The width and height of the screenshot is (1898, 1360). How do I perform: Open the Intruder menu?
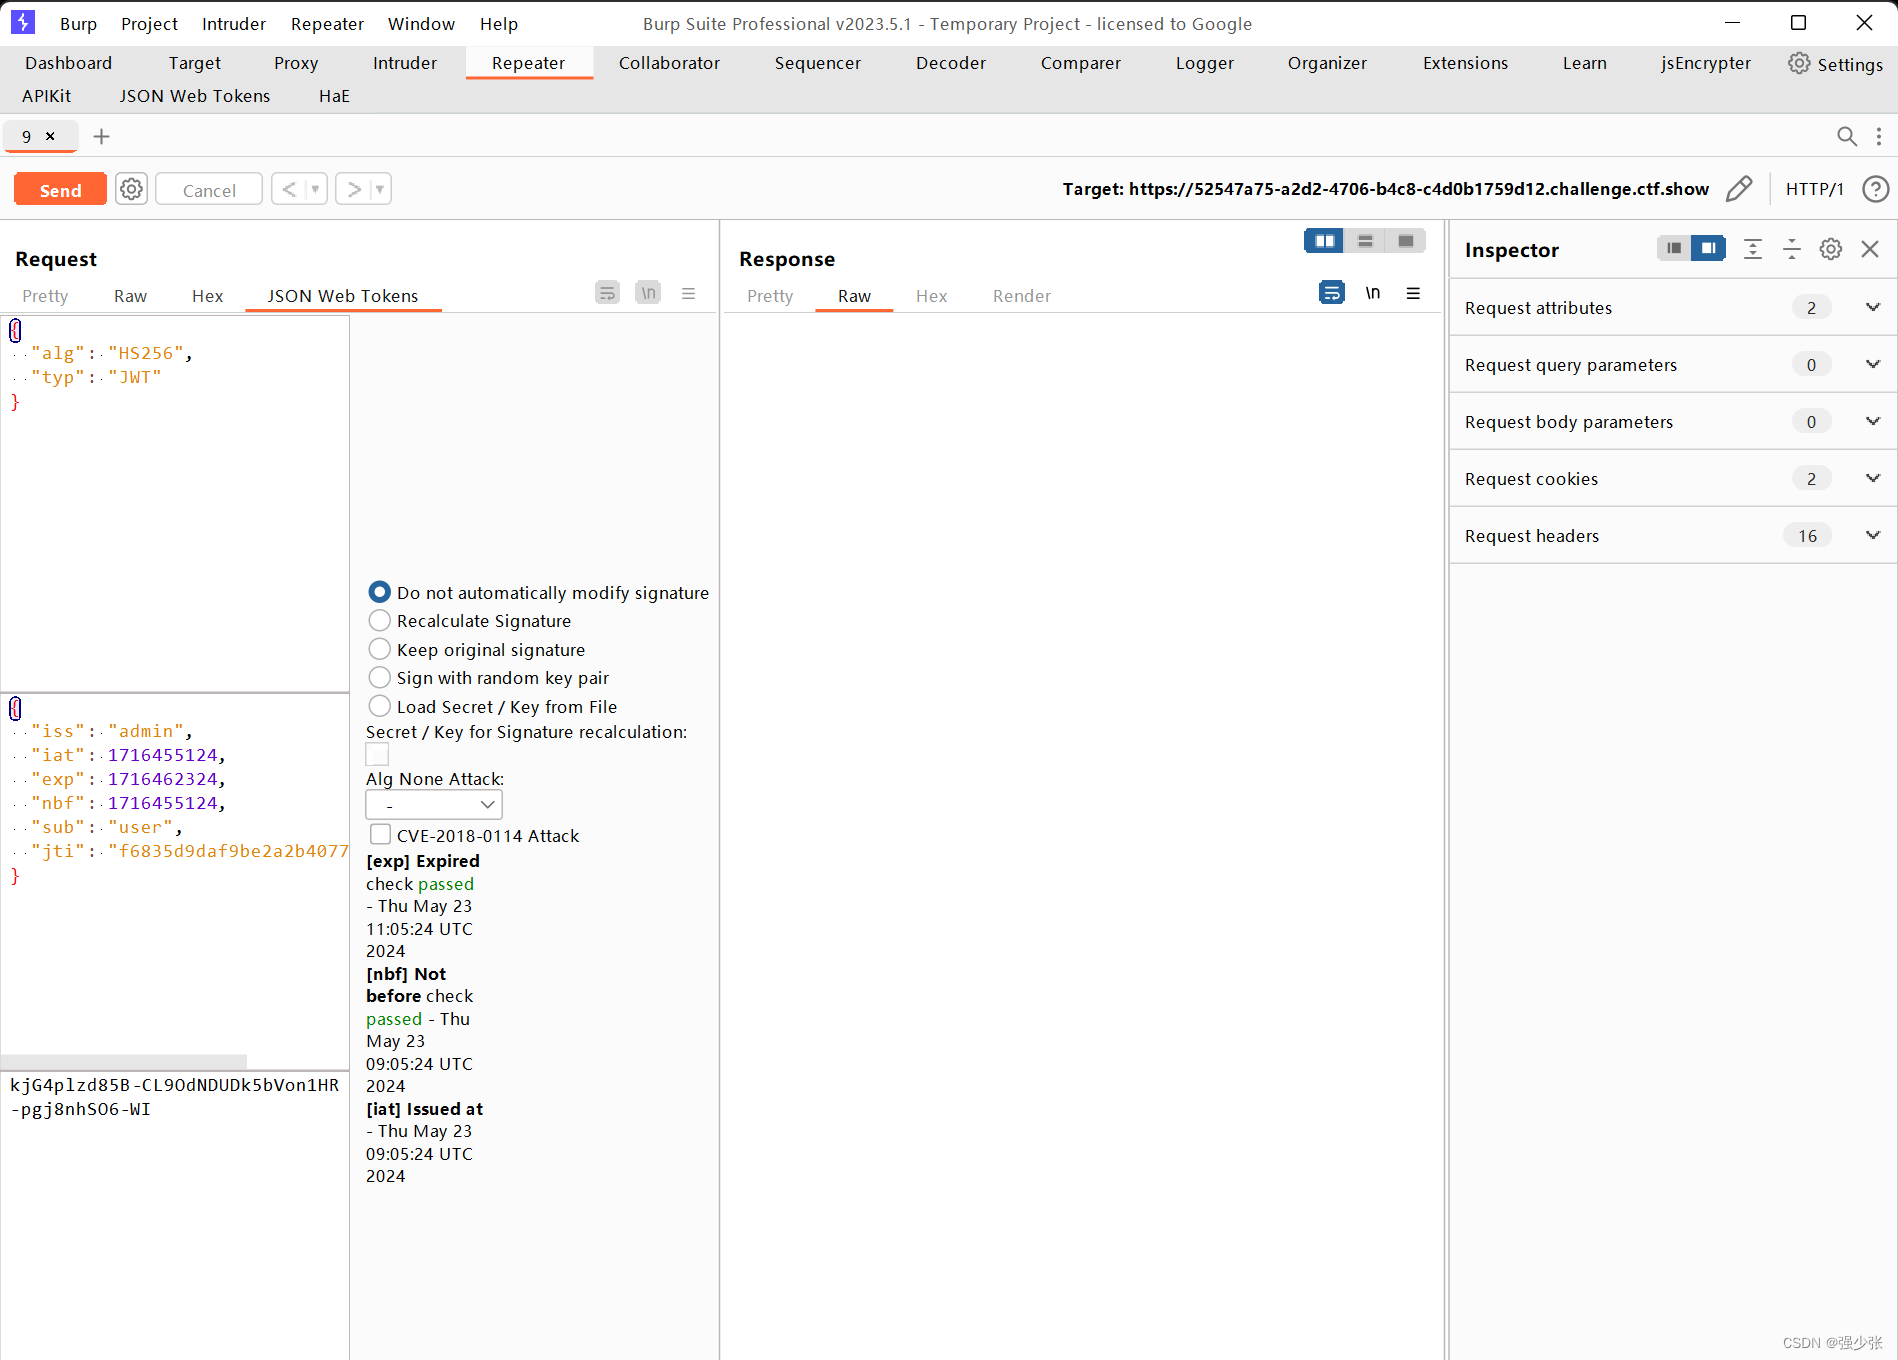[233, 24]
